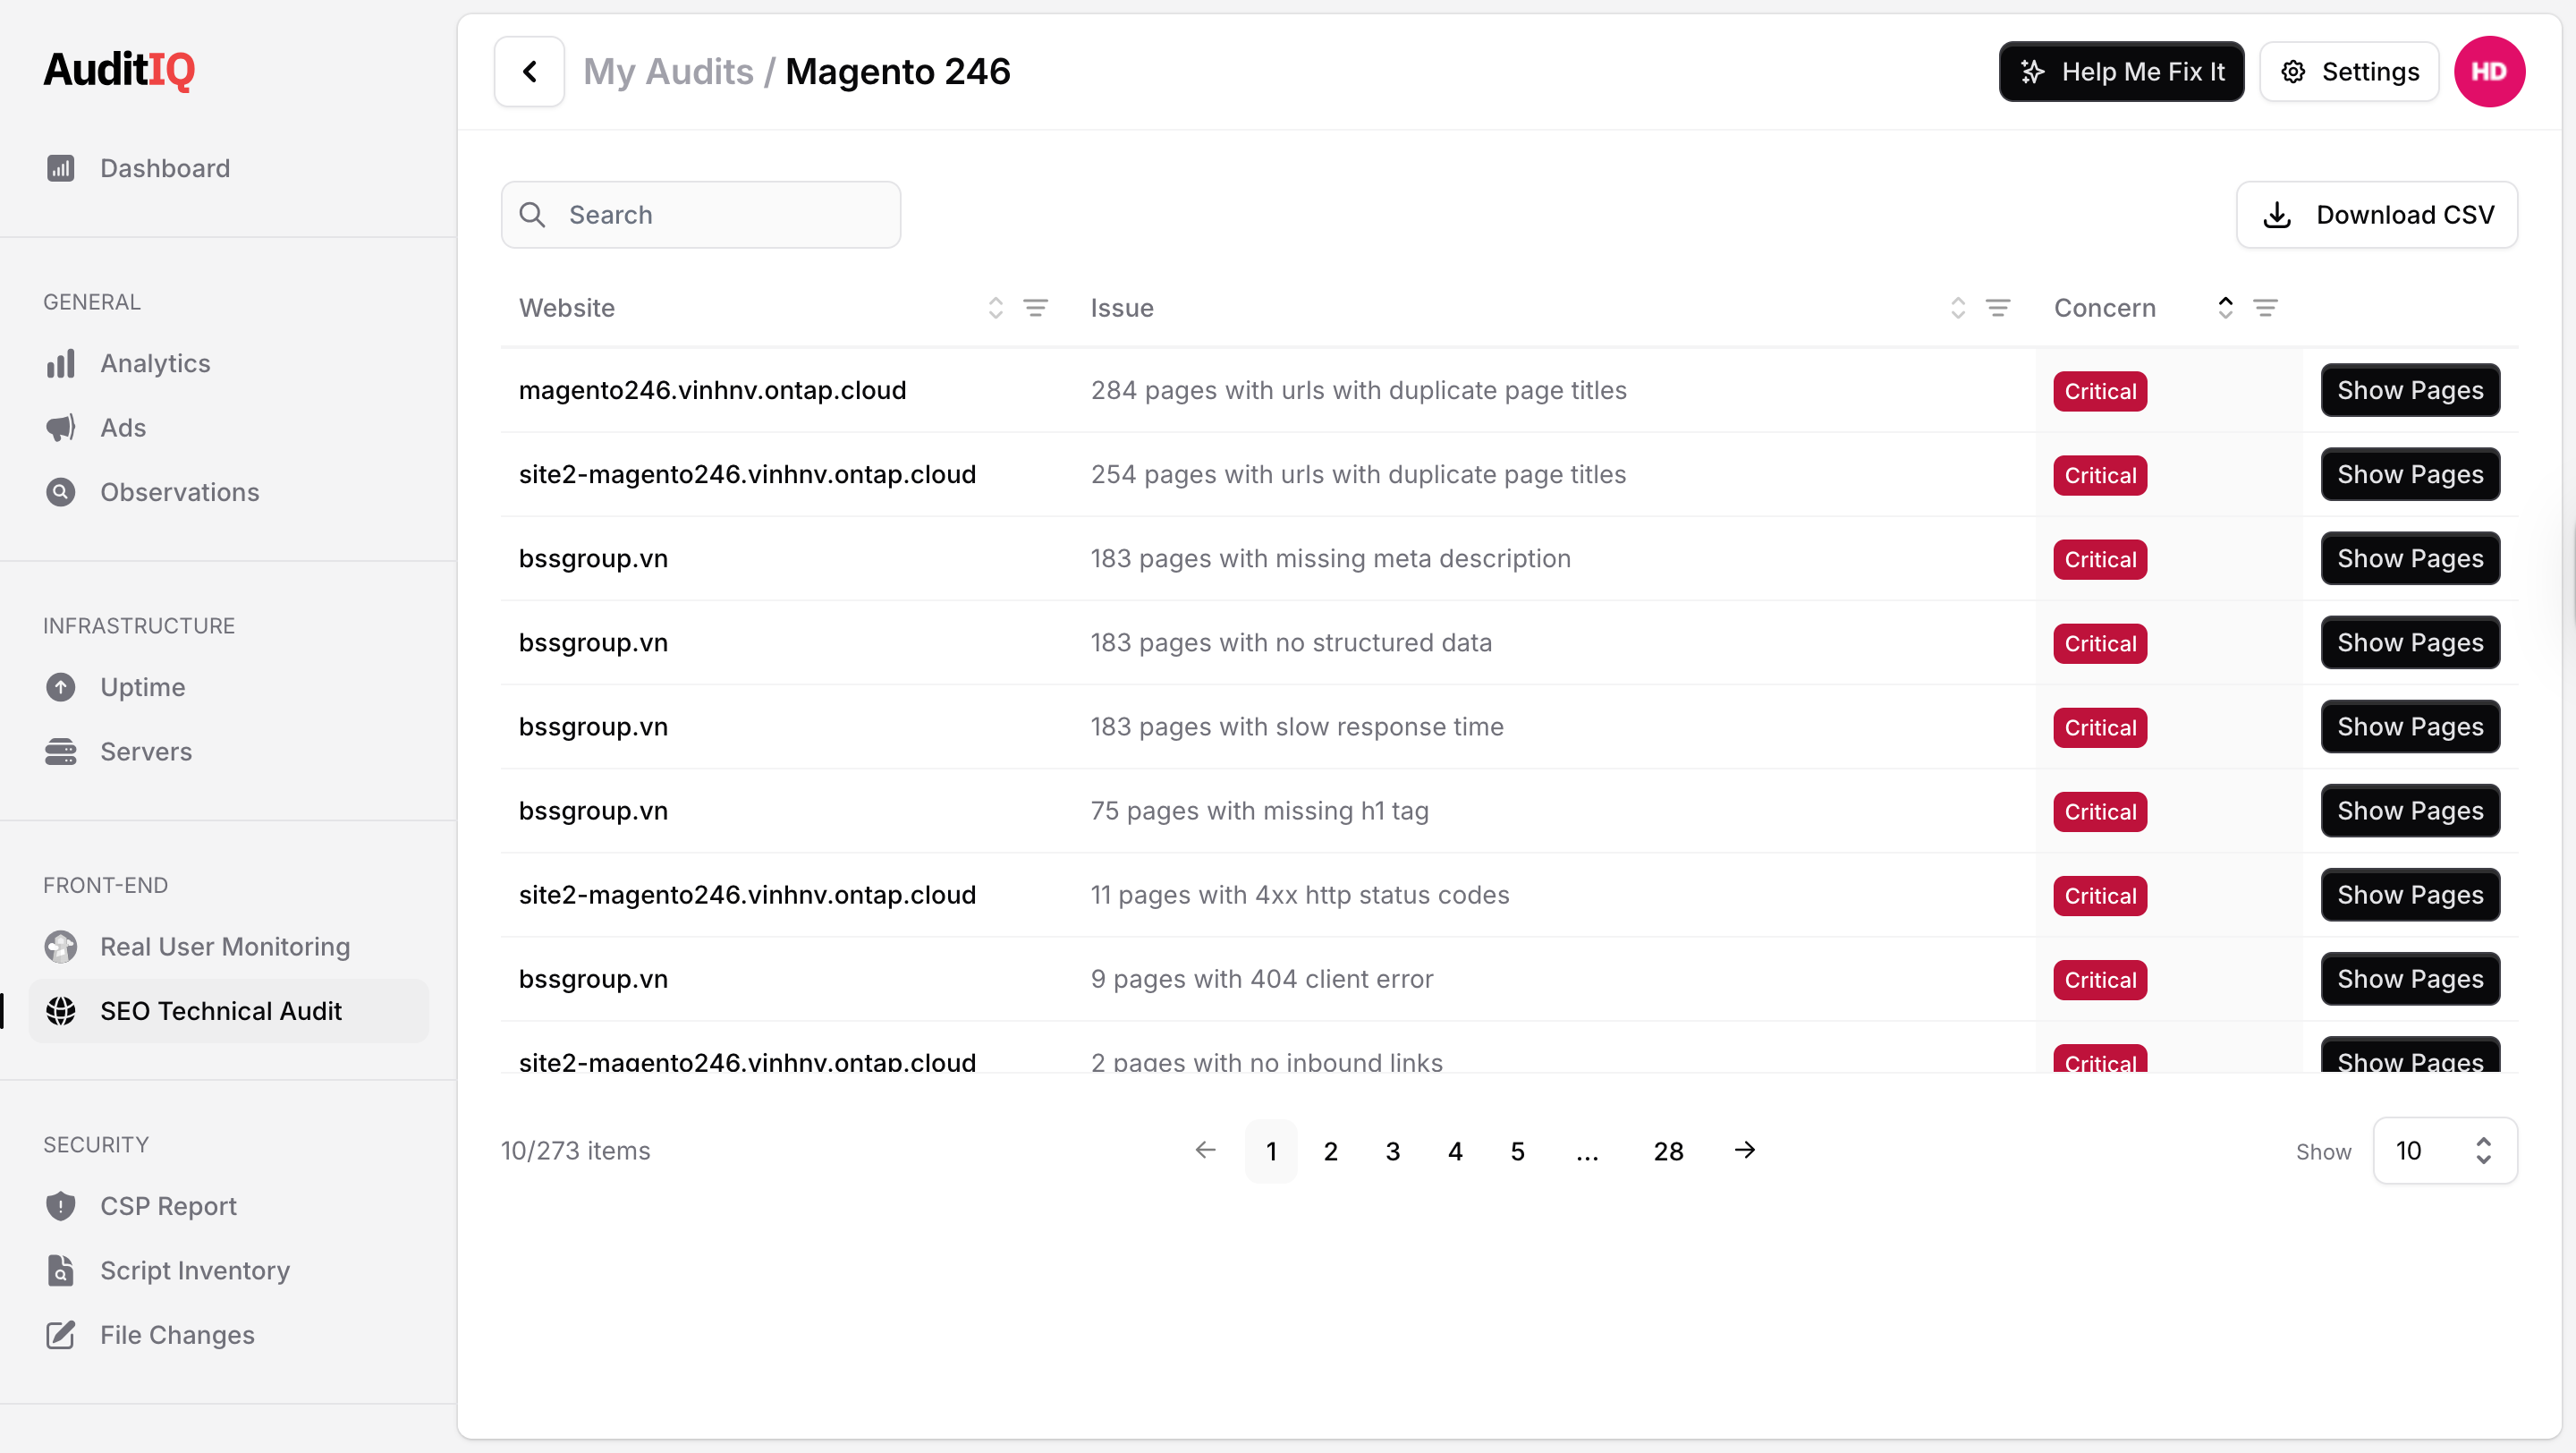This screenshot has width=2576, height=1453.
Task: Open the items-per-page selector showing 10
Action: point(2445,1151)
